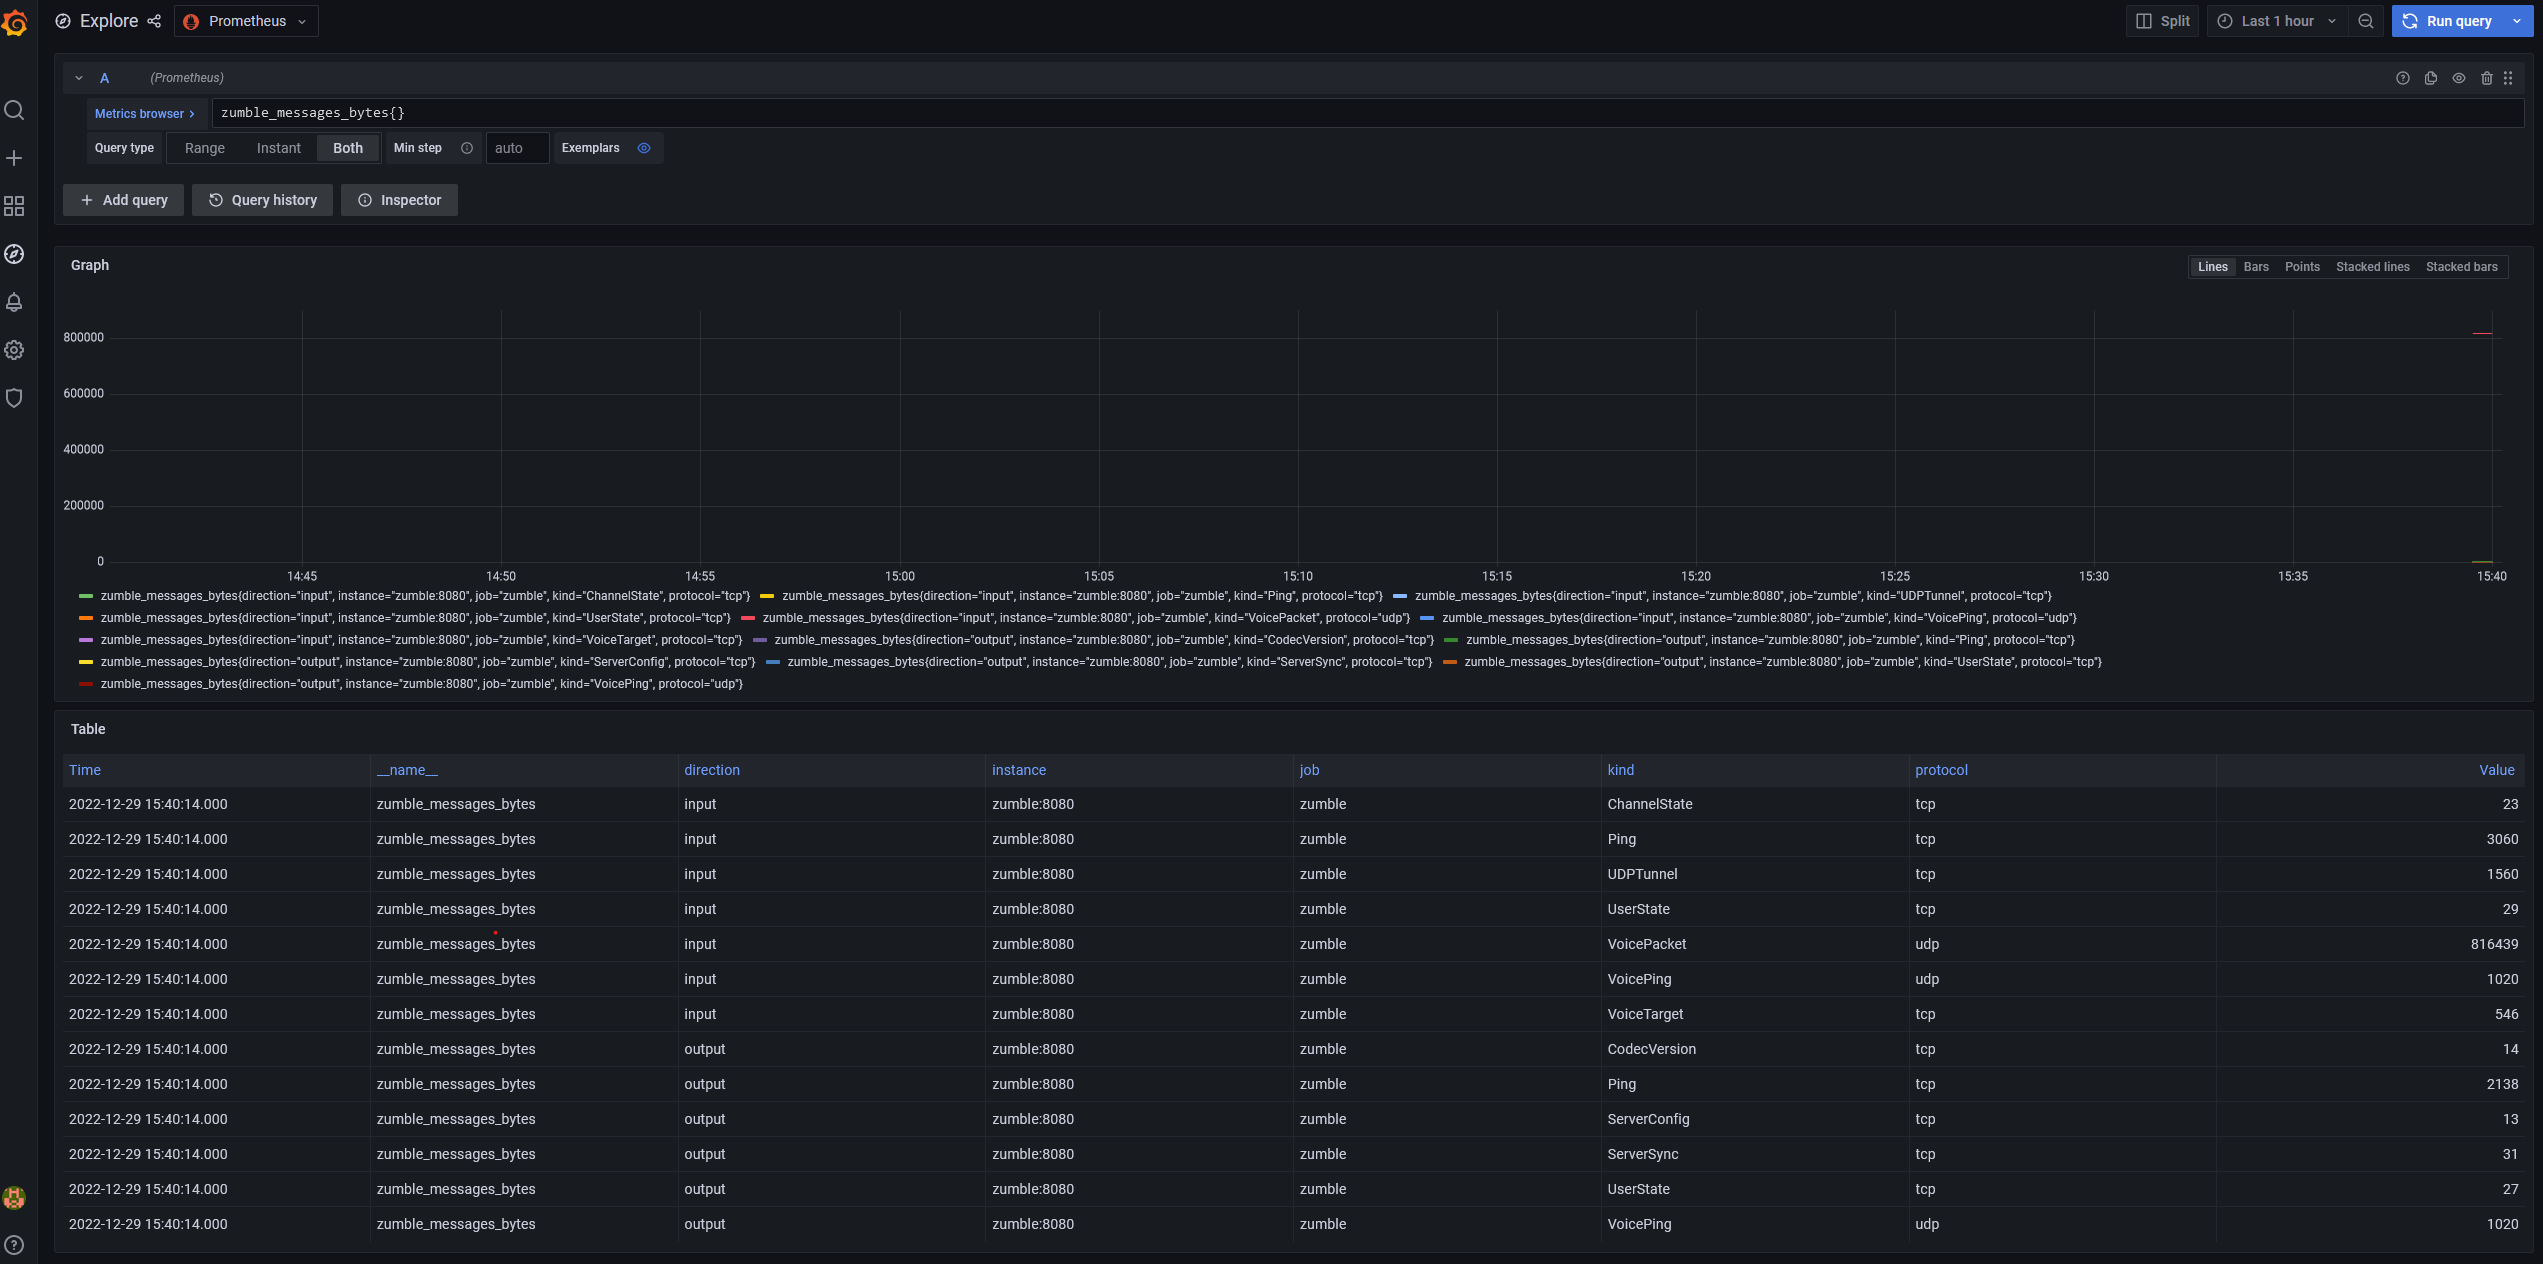
Task: Open Query history
Action: (x=262, y=200)
